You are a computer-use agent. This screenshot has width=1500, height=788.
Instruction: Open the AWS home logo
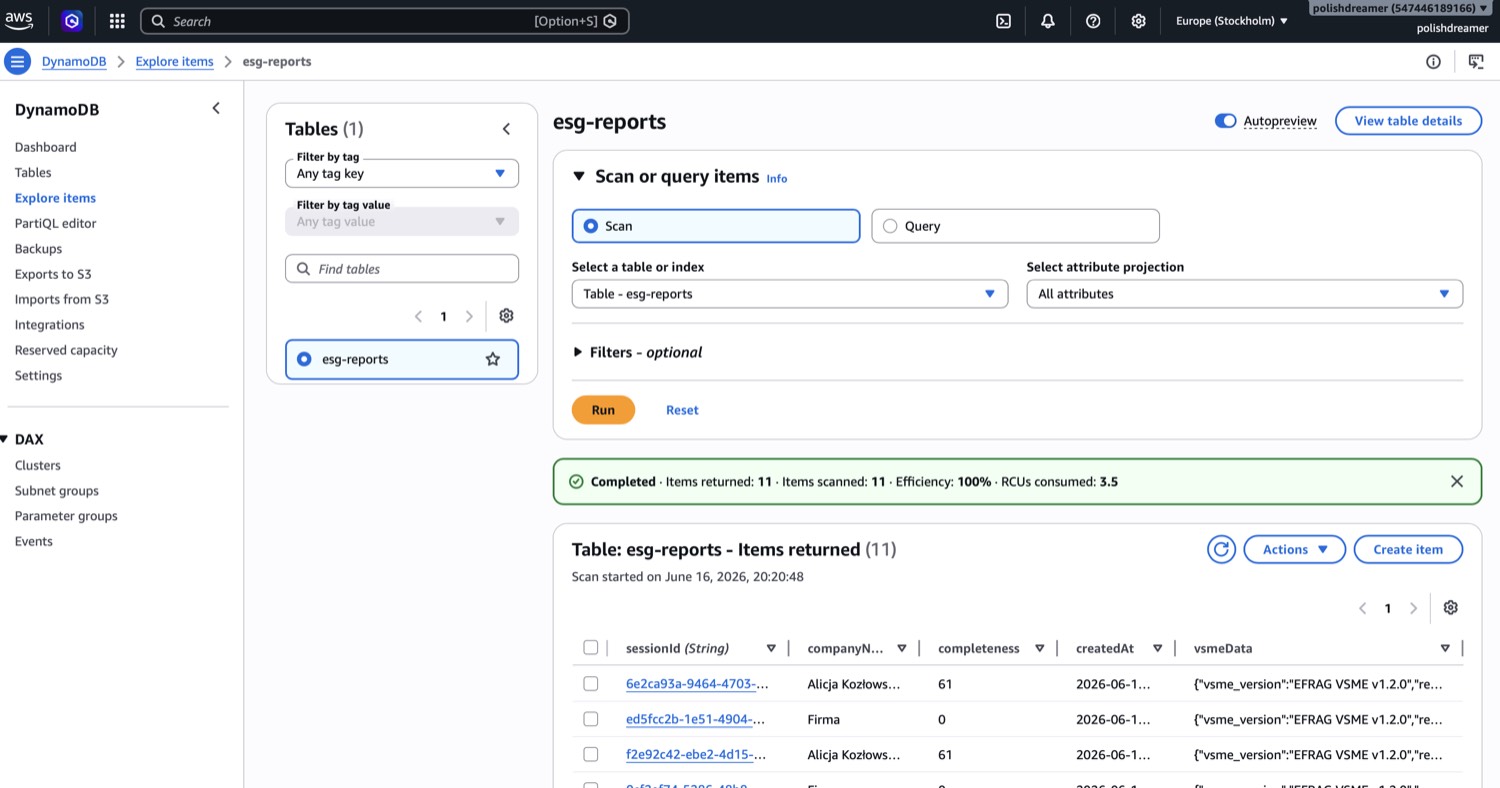click(x=20, y=20)
